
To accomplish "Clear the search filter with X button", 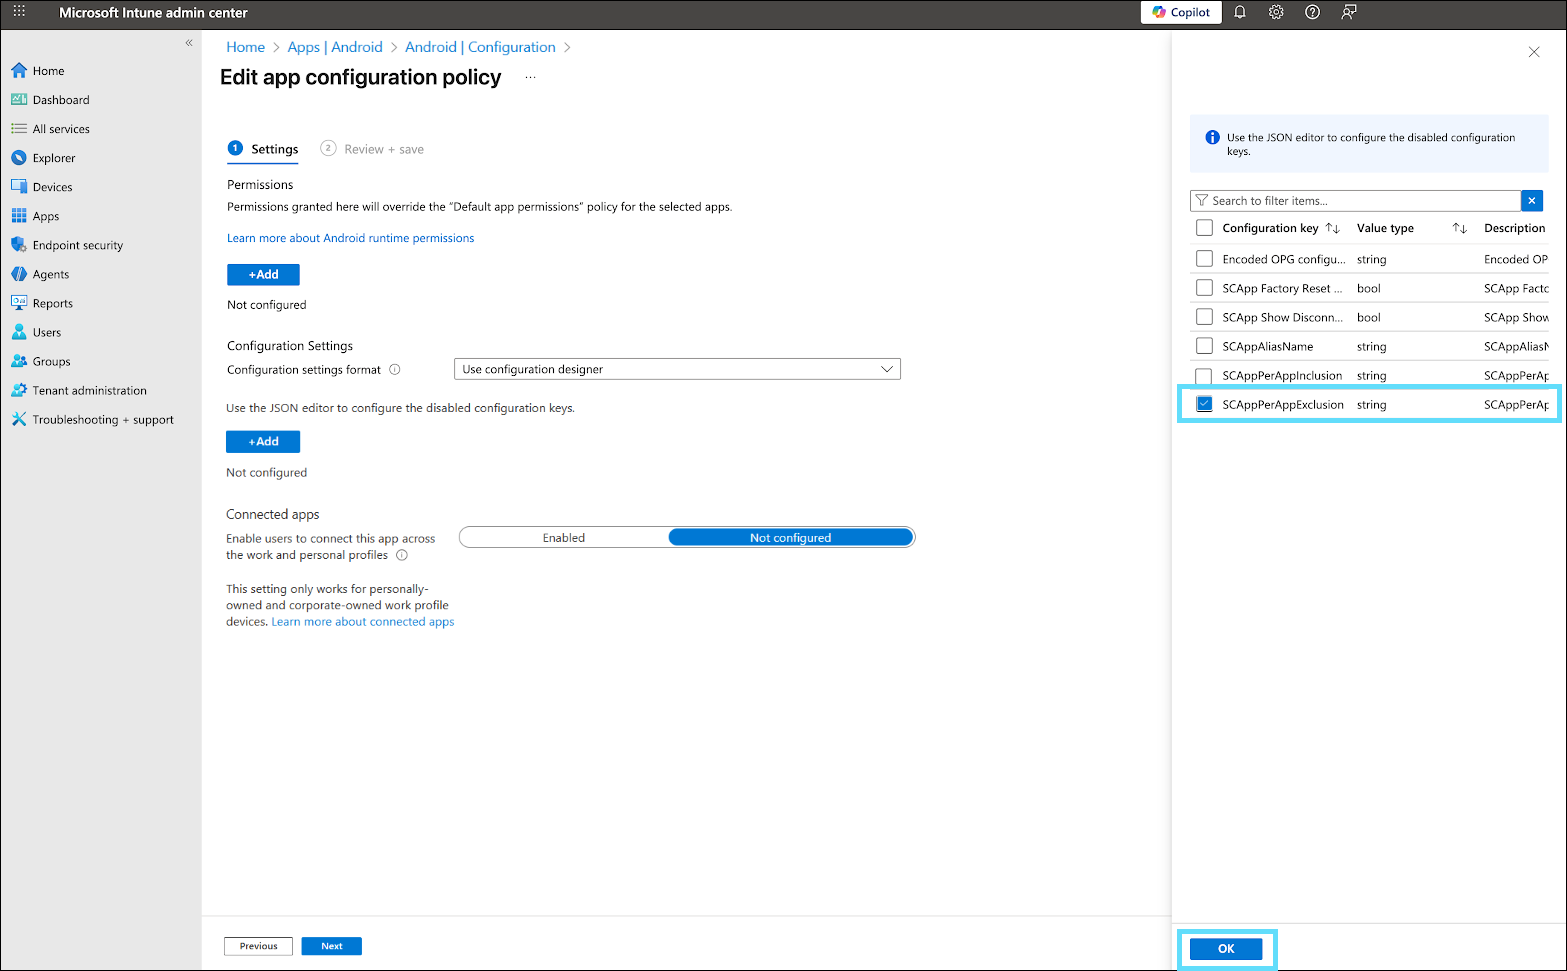I will (x=1531, y=201).
